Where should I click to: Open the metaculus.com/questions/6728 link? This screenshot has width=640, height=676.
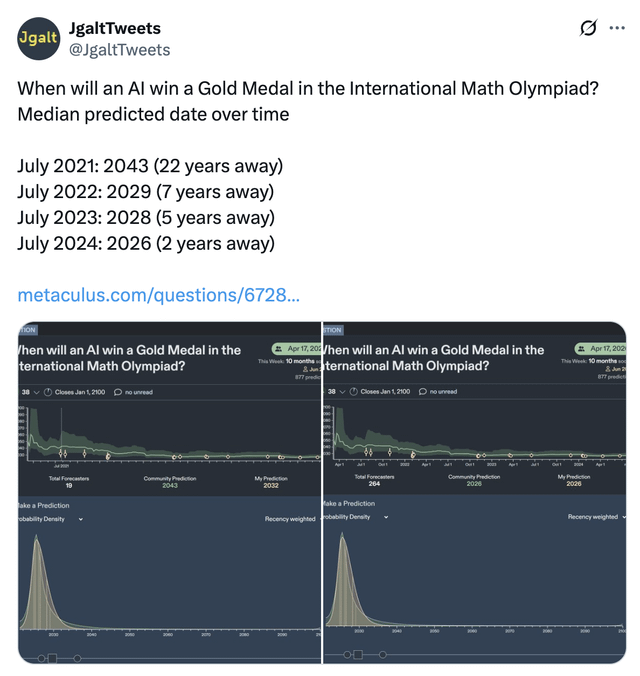tap(158, 295)
